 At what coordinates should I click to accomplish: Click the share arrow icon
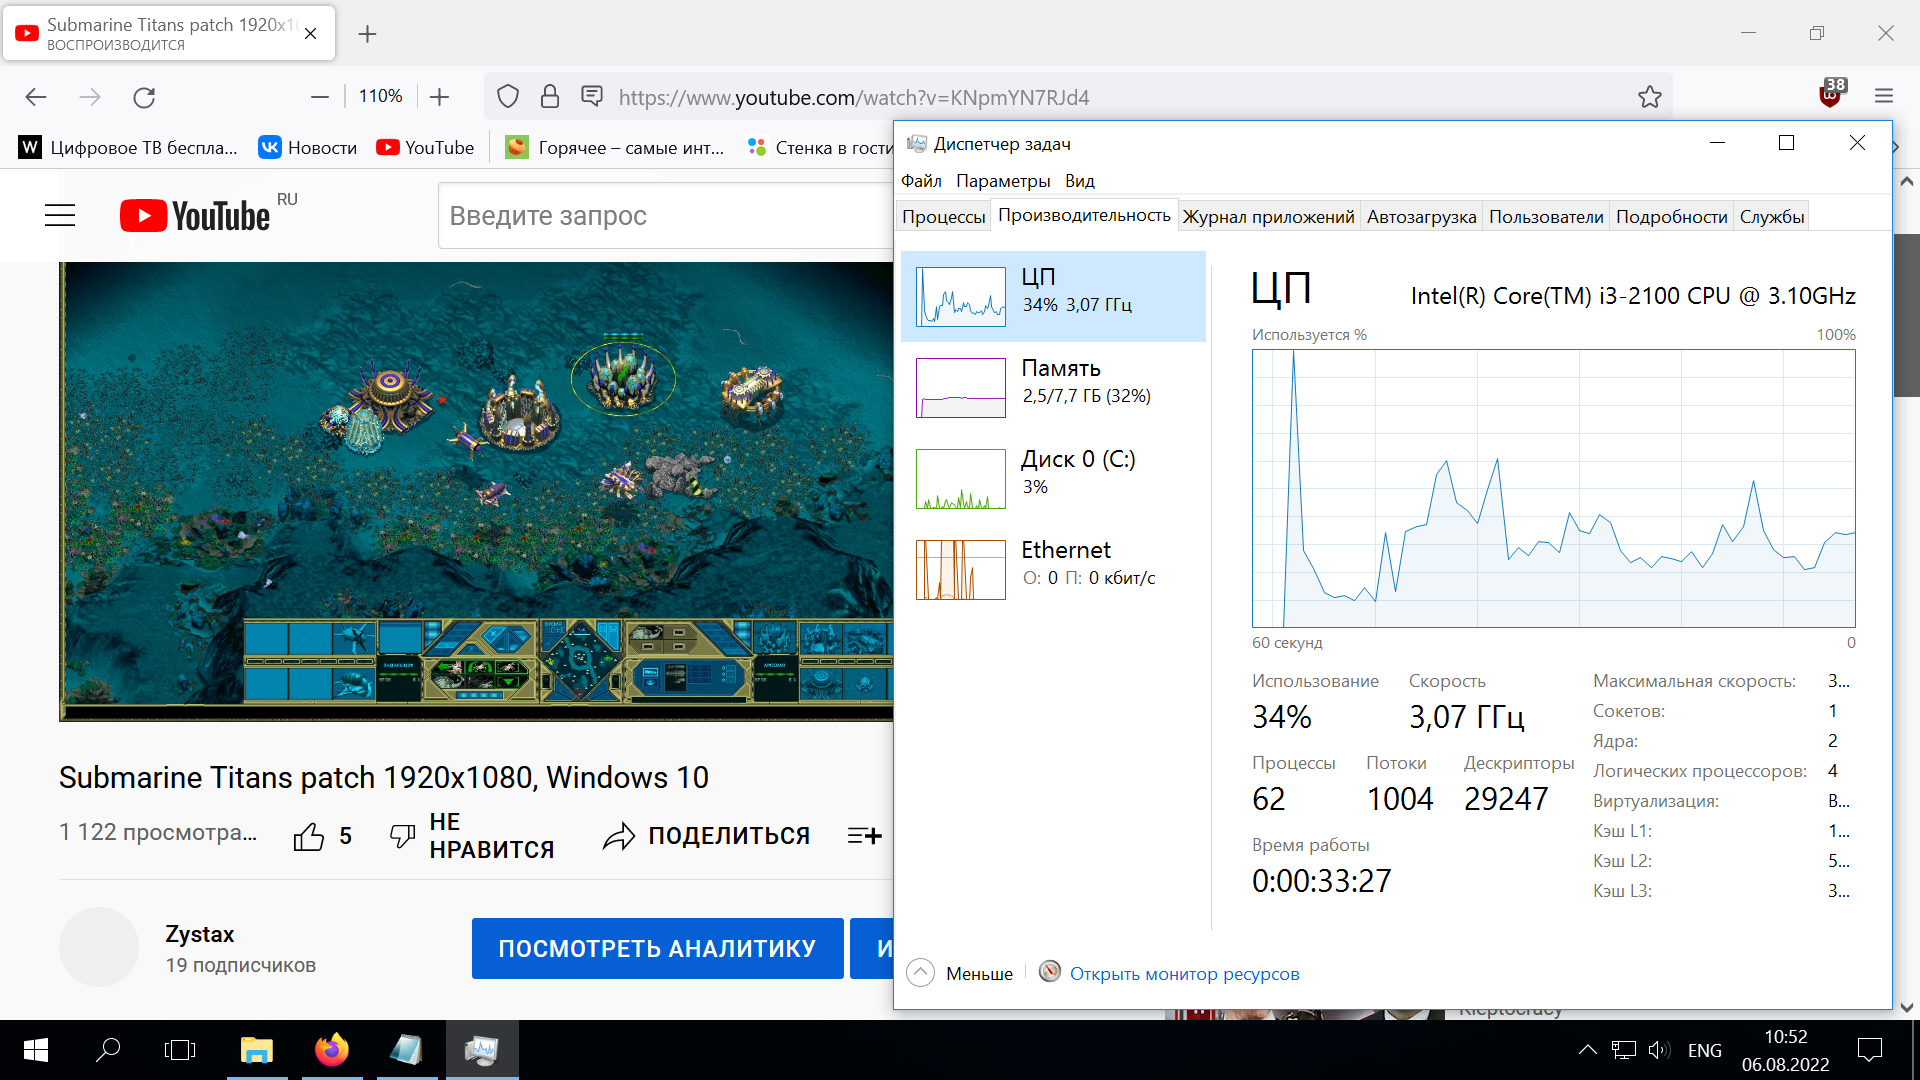(x=619, y=836)
